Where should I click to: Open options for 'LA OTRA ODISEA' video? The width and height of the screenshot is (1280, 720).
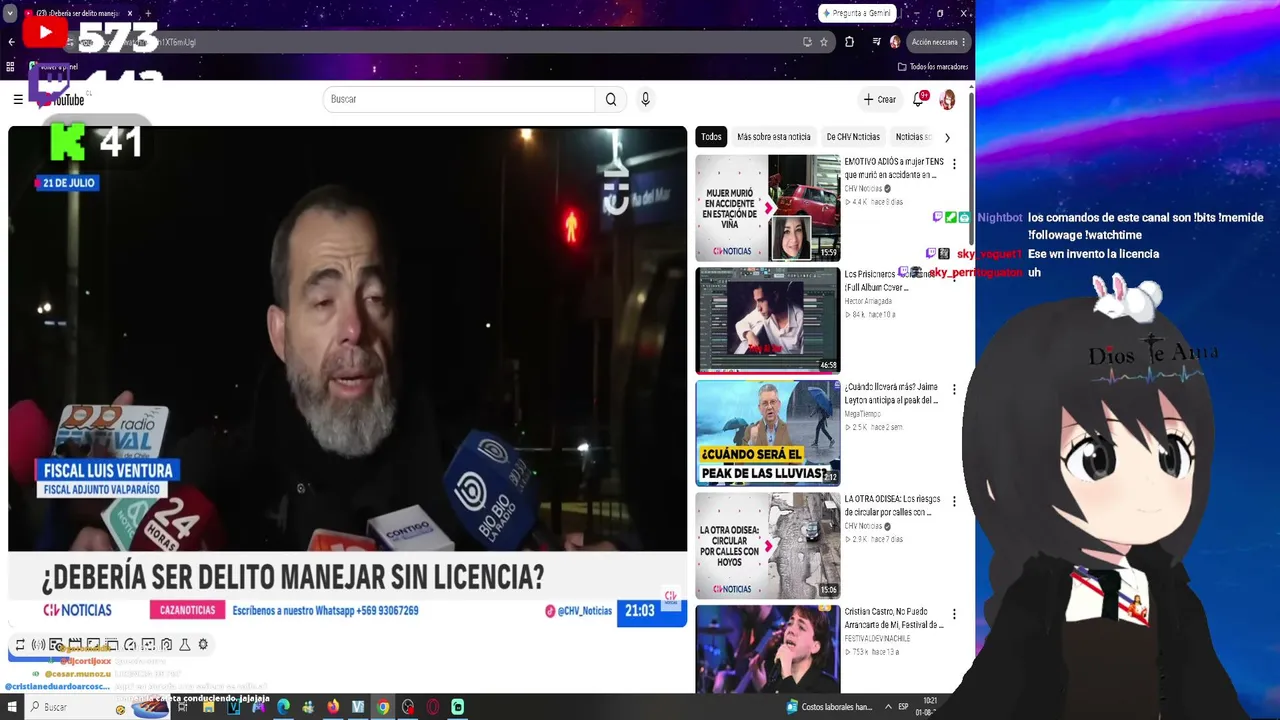pos(954,501)
